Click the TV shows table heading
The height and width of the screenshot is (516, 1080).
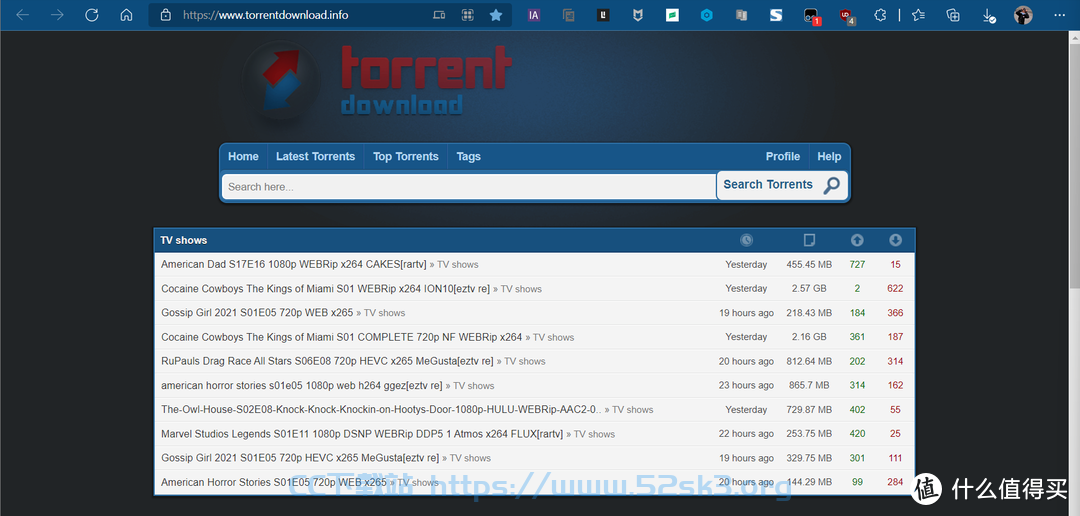coord(184,240)
